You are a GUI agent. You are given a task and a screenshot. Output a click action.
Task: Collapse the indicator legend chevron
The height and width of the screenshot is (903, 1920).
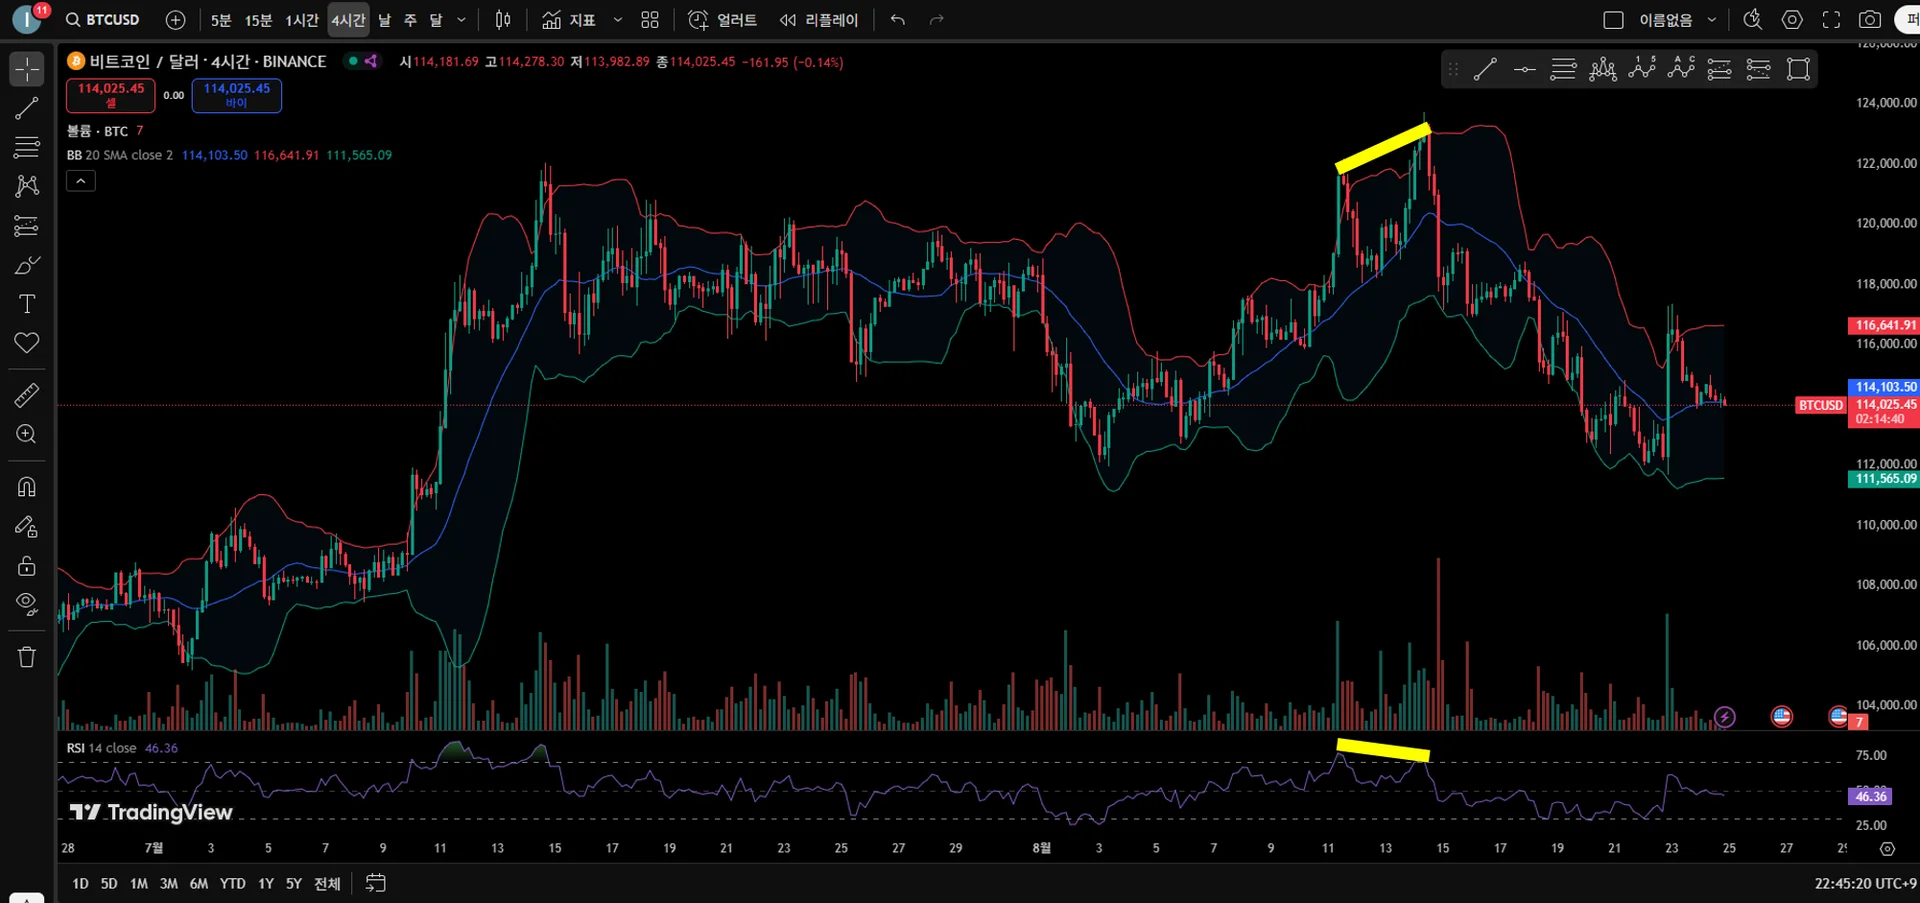pyautogui.click(x=81, y=181)
